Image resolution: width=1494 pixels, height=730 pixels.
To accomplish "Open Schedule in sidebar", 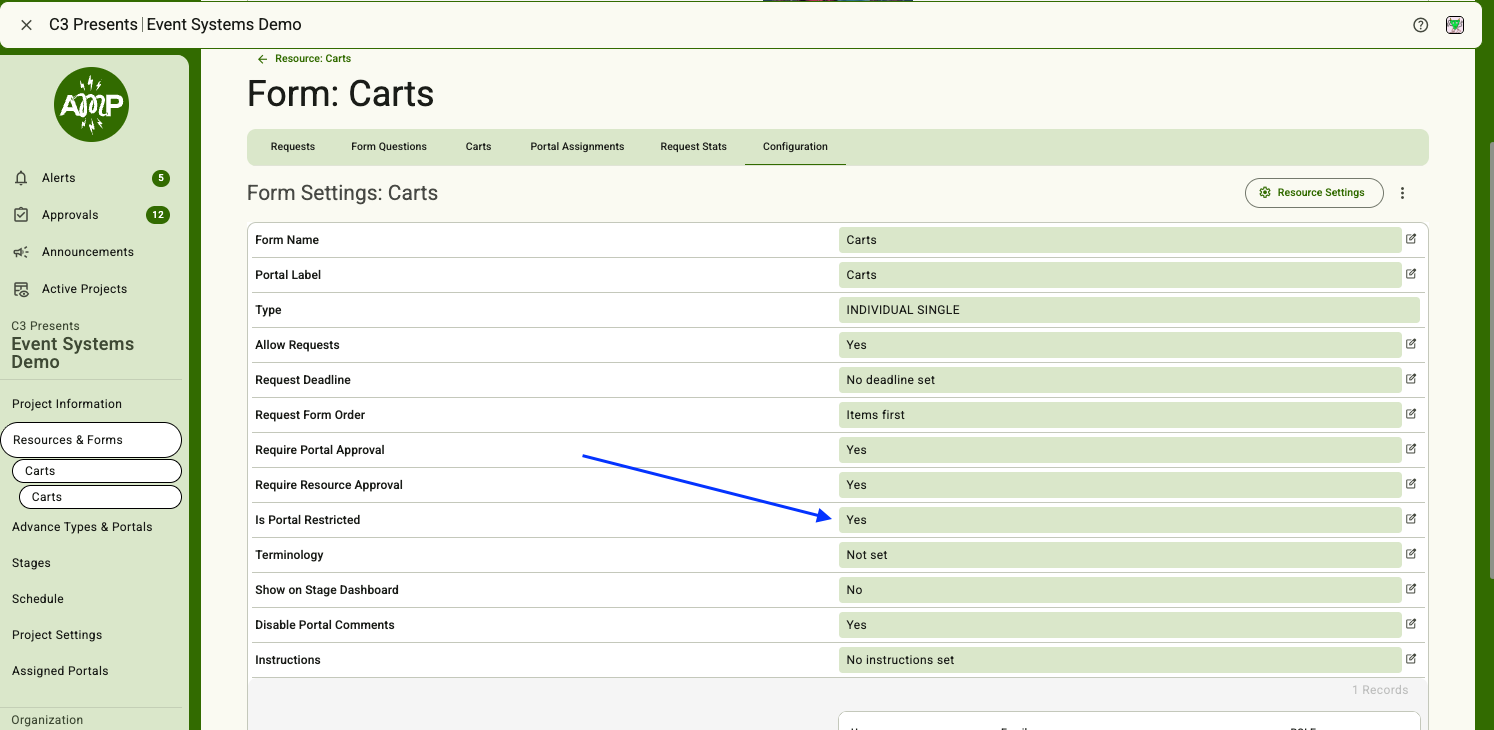I will [38, 599].
